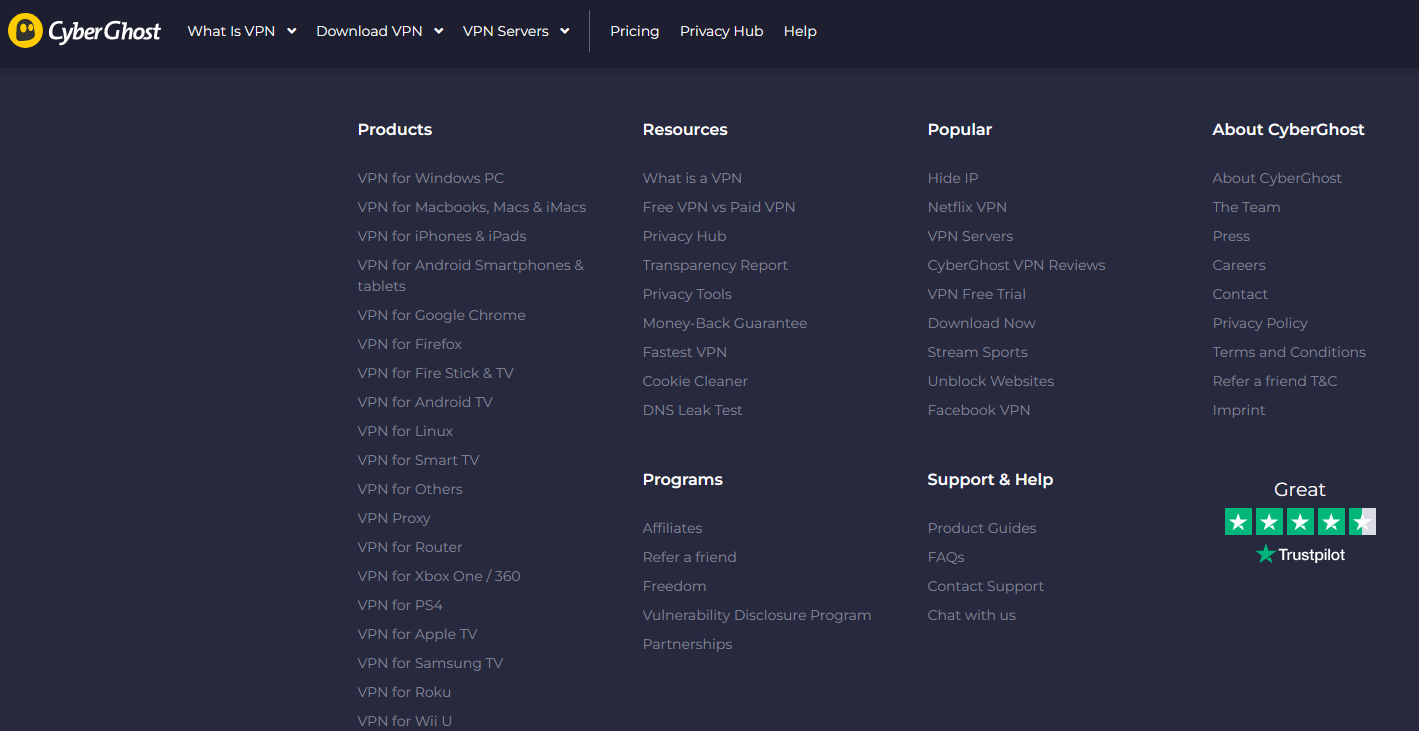
Task: Open Privacy Tools link
Action: click(x=687, y=294)
